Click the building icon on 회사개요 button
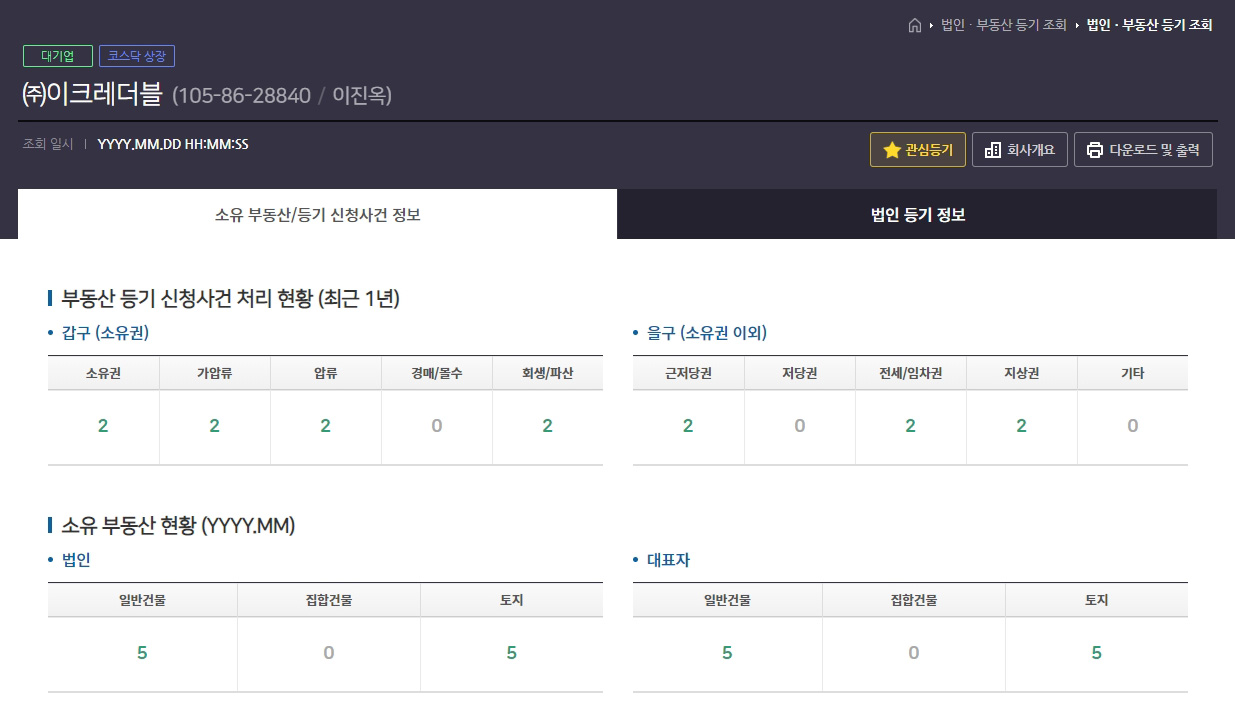Image resolution: width=1235 pixels, height=723 pixels. coord(991,149)
